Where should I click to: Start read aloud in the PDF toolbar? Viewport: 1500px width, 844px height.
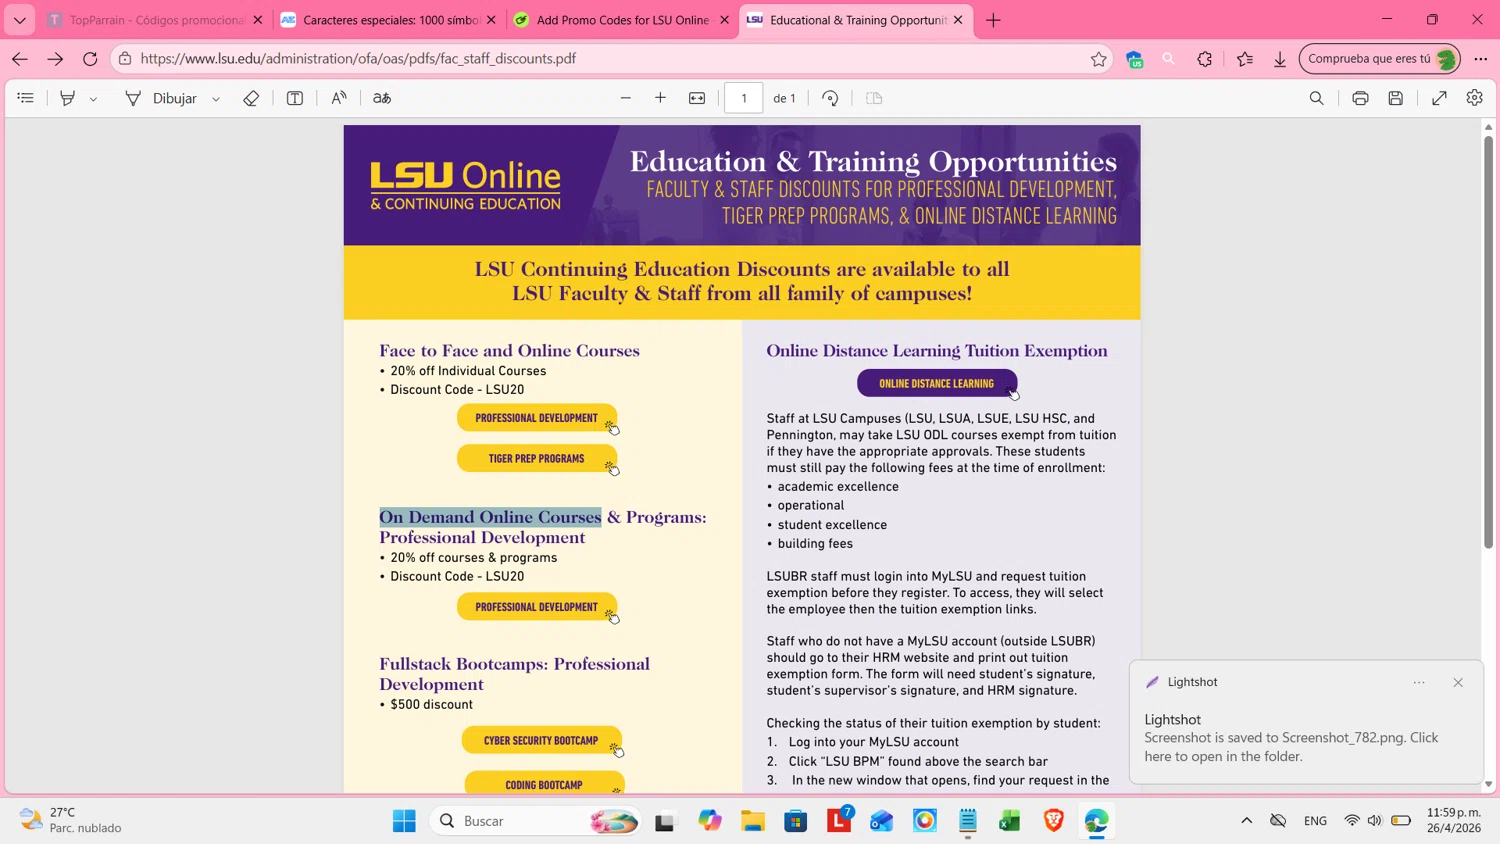coord(339,98)
